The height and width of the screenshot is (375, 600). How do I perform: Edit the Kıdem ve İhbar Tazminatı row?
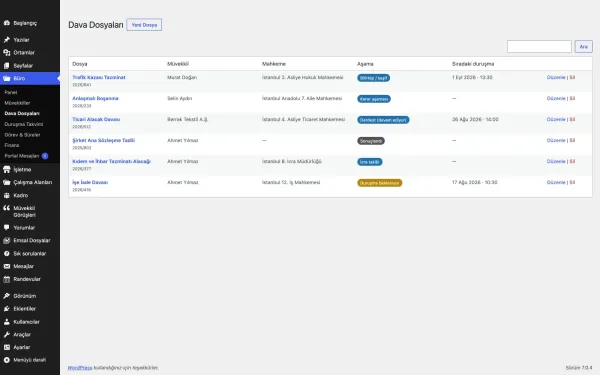pyautogui.click(x=556, y=161)
